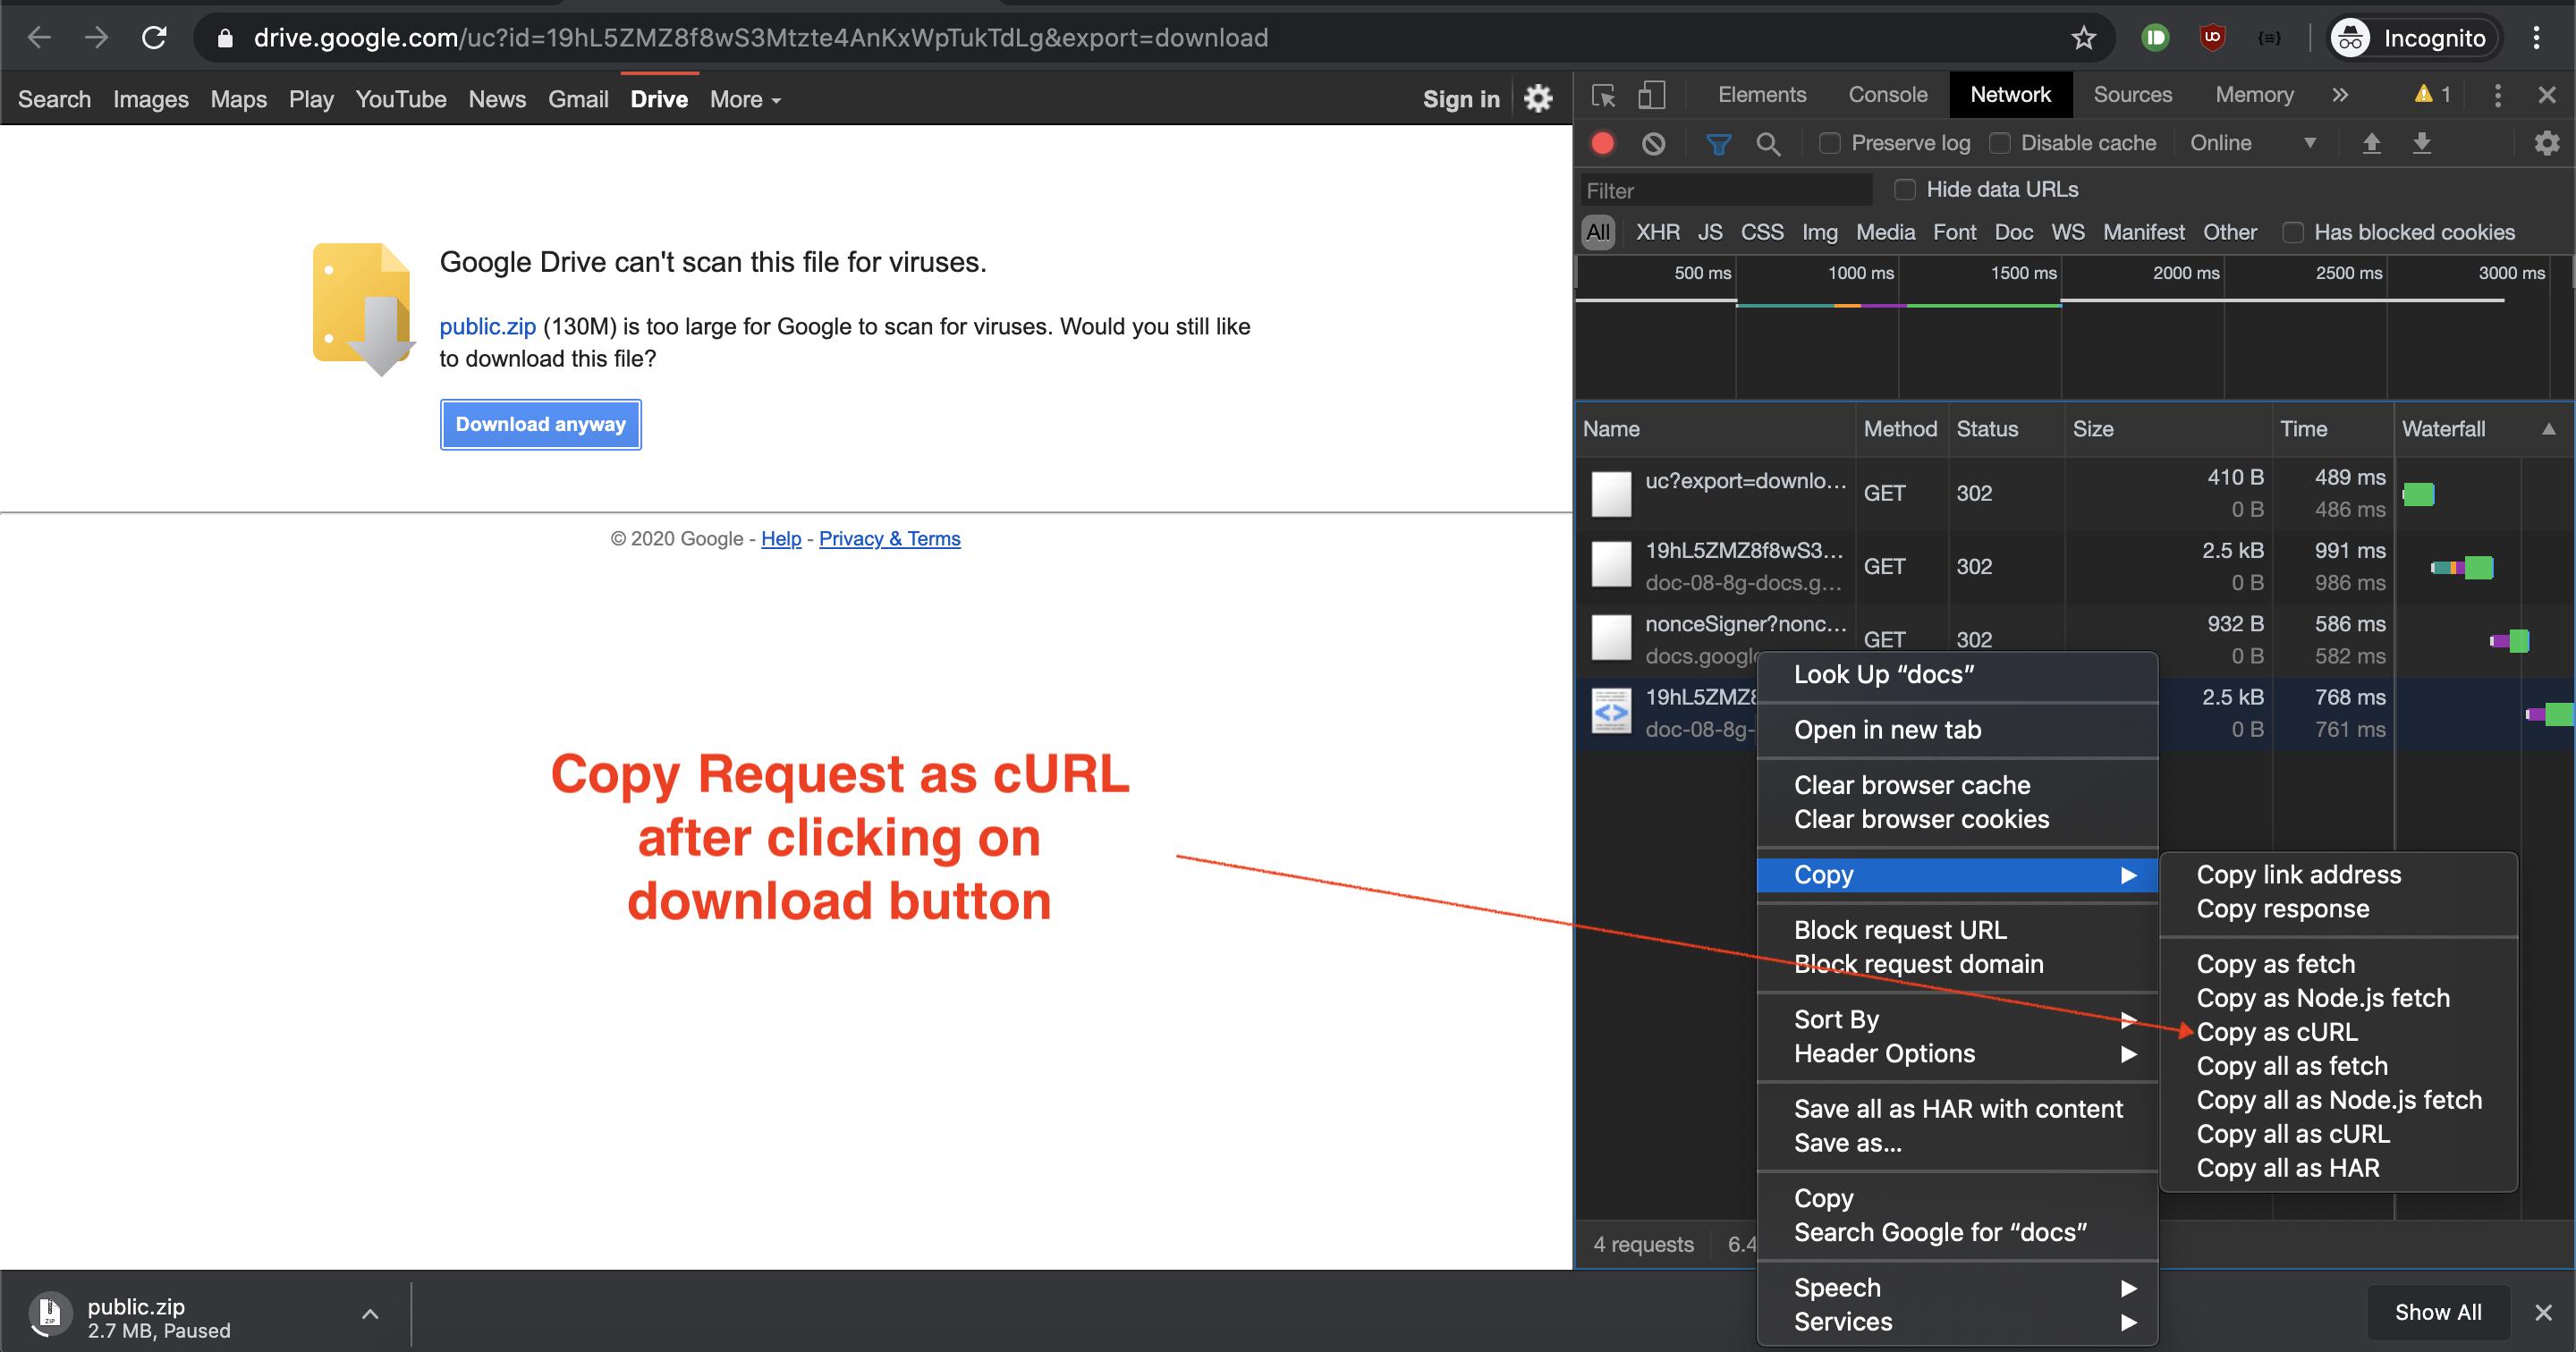Bookmark page with star icon

[x=2083, y=38]
